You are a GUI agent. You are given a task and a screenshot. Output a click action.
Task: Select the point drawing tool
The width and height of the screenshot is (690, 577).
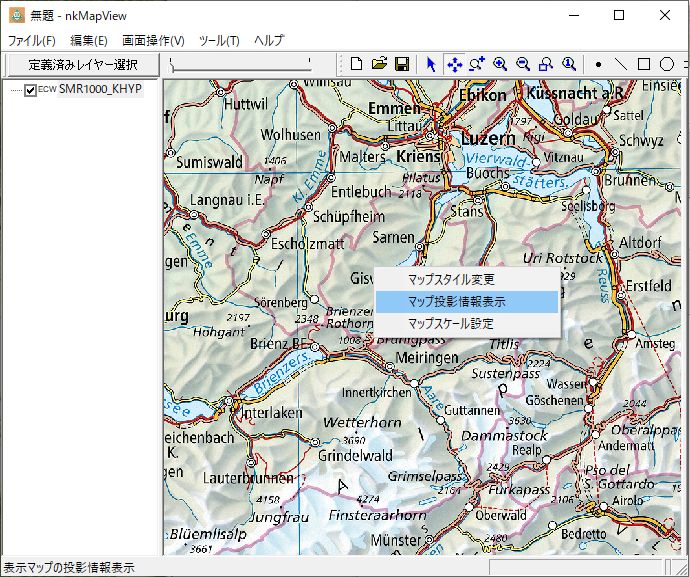point(598,64)
